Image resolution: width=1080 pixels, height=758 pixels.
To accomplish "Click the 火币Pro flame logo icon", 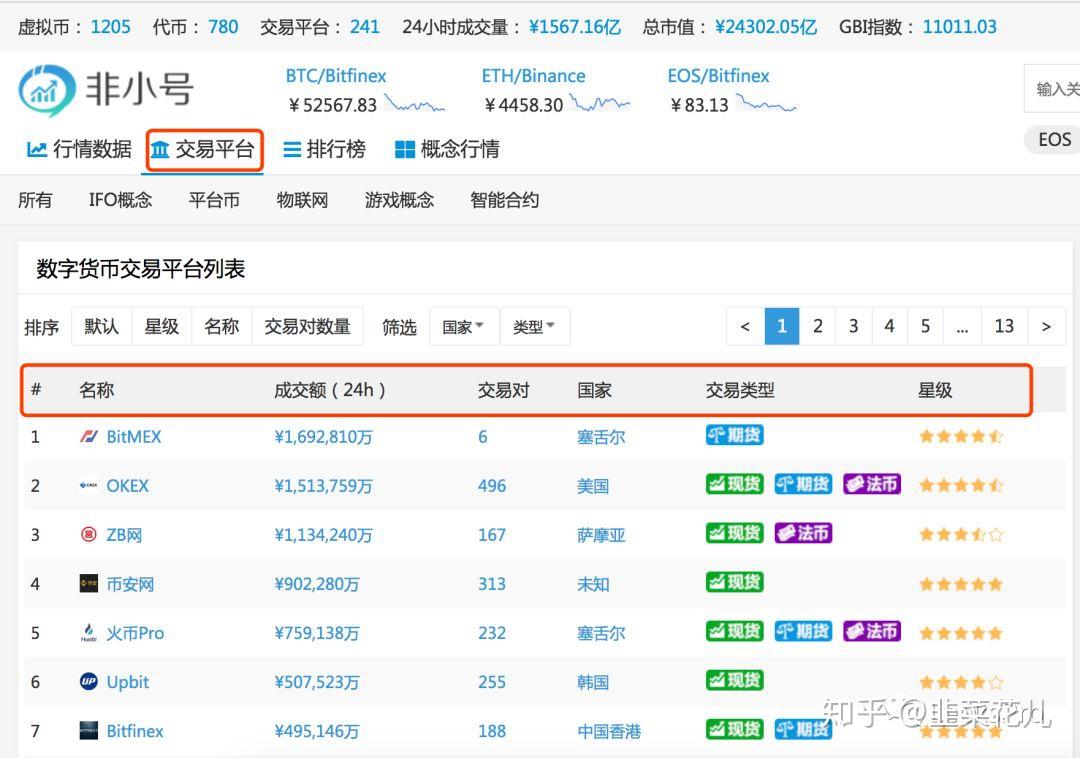I will (89, 632).
